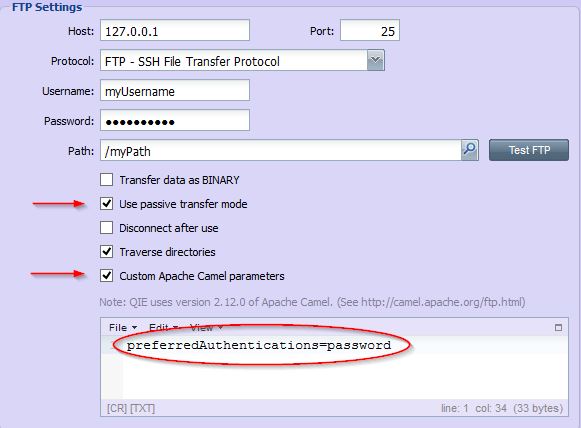The height and width of the screenshot is (428, 581).
Task: Click the preferredAuthentications=password text line
Action: click(259, 345)
